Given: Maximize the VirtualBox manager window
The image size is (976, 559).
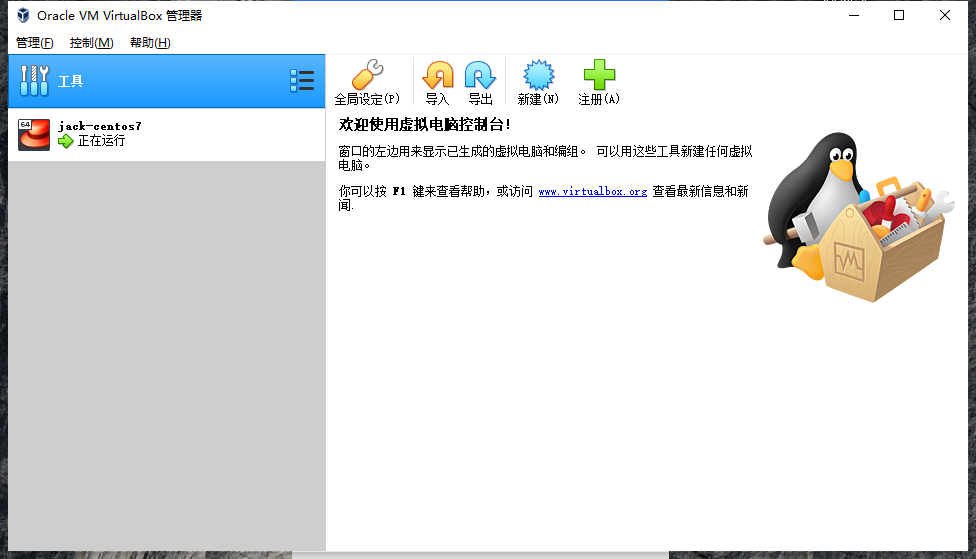Looking at the screenshot, I should tap(899, 15).
